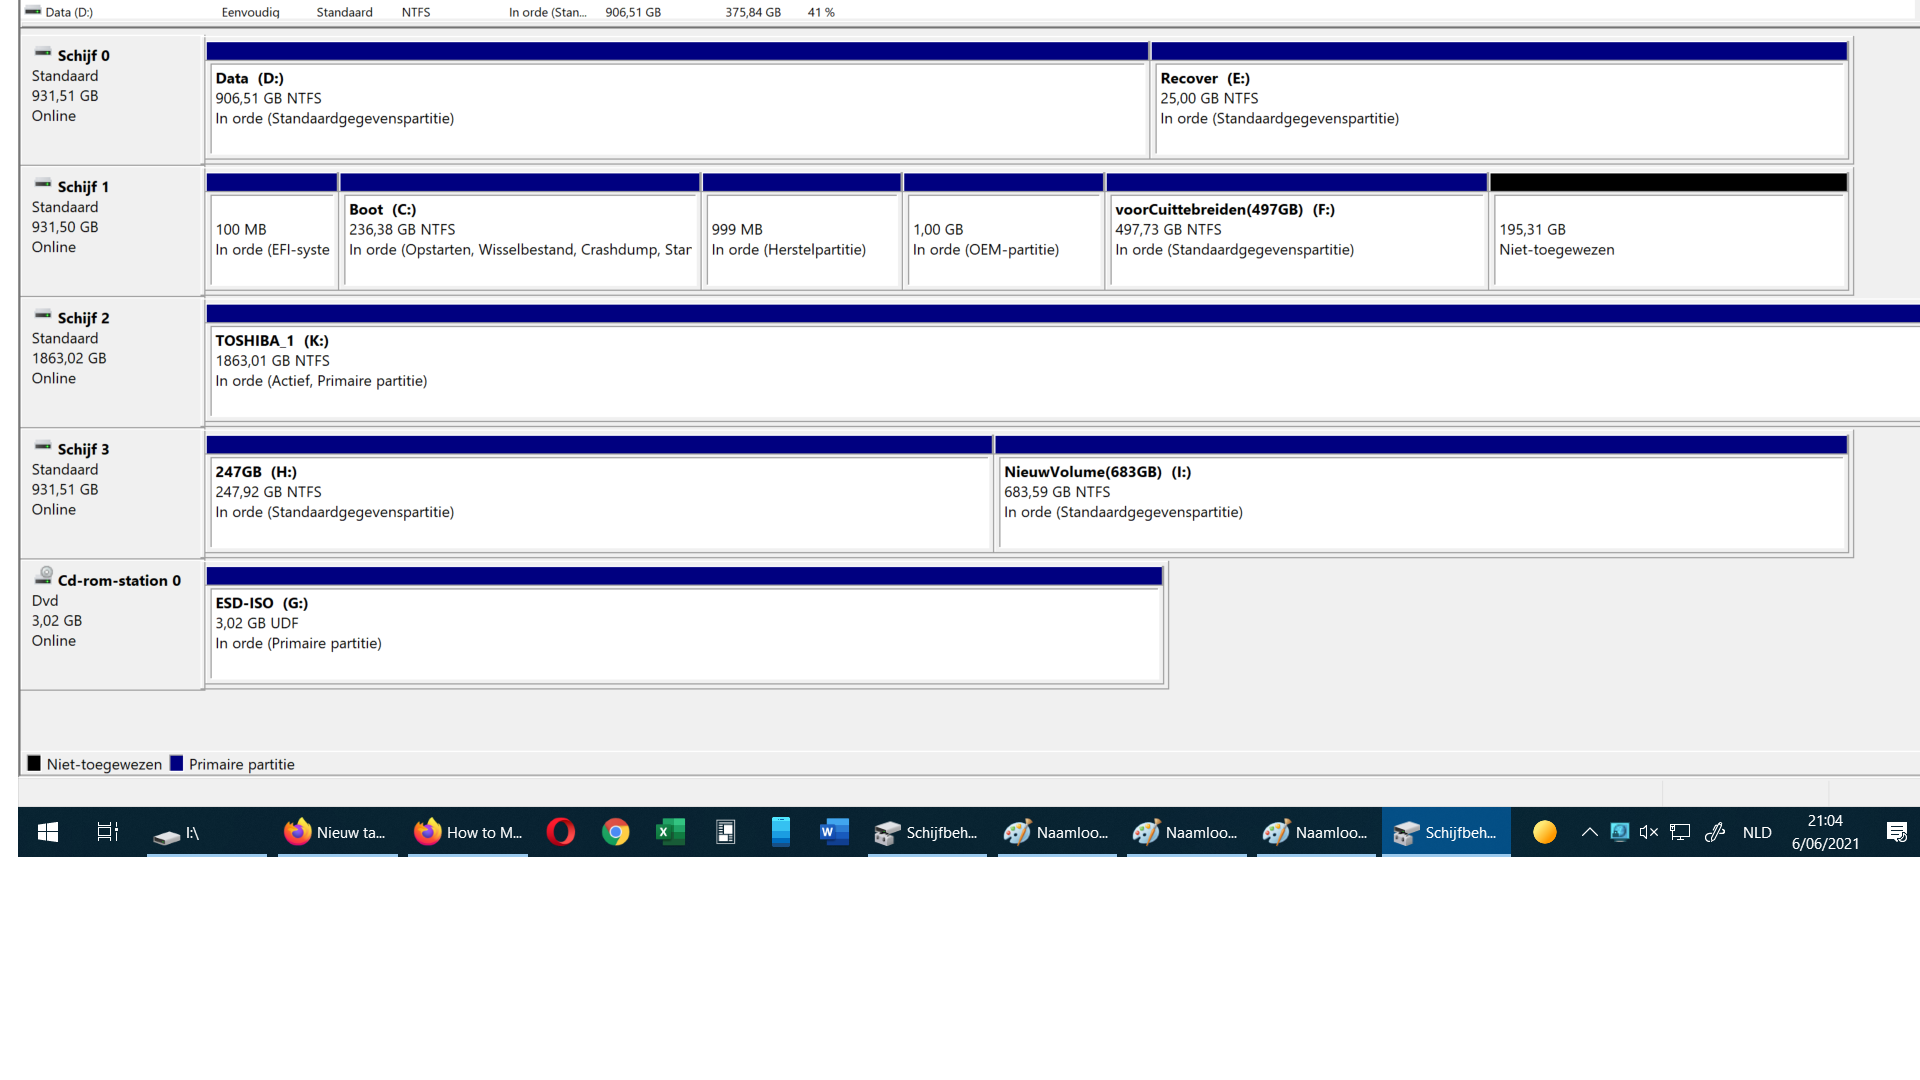The height and width of the screenshot is (1080, 1920).
Task: Click the Cd-rom-station 0 disc icon
Action: [x=44, y=576]
